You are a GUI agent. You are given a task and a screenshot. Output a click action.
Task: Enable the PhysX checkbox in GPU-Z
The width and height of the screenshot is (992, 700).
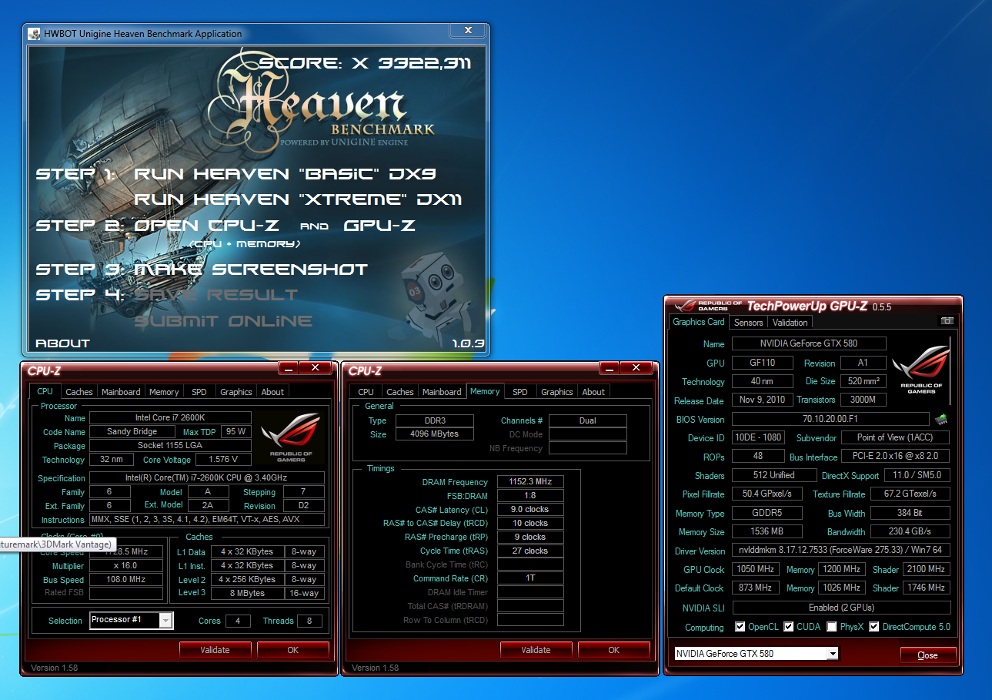(832, 627)
